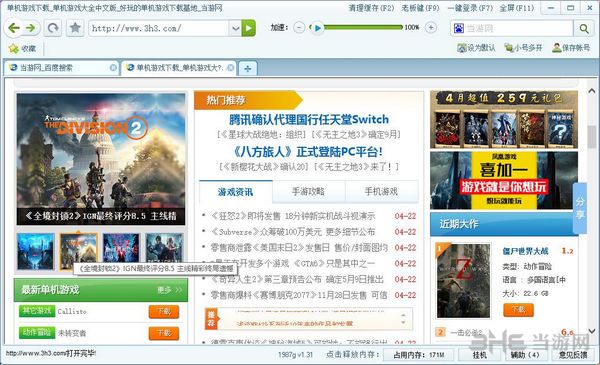600x365 pixels.
Task: Open headline 腾讯确认代理国行任天堂Switch
Action: coord(309,119)
